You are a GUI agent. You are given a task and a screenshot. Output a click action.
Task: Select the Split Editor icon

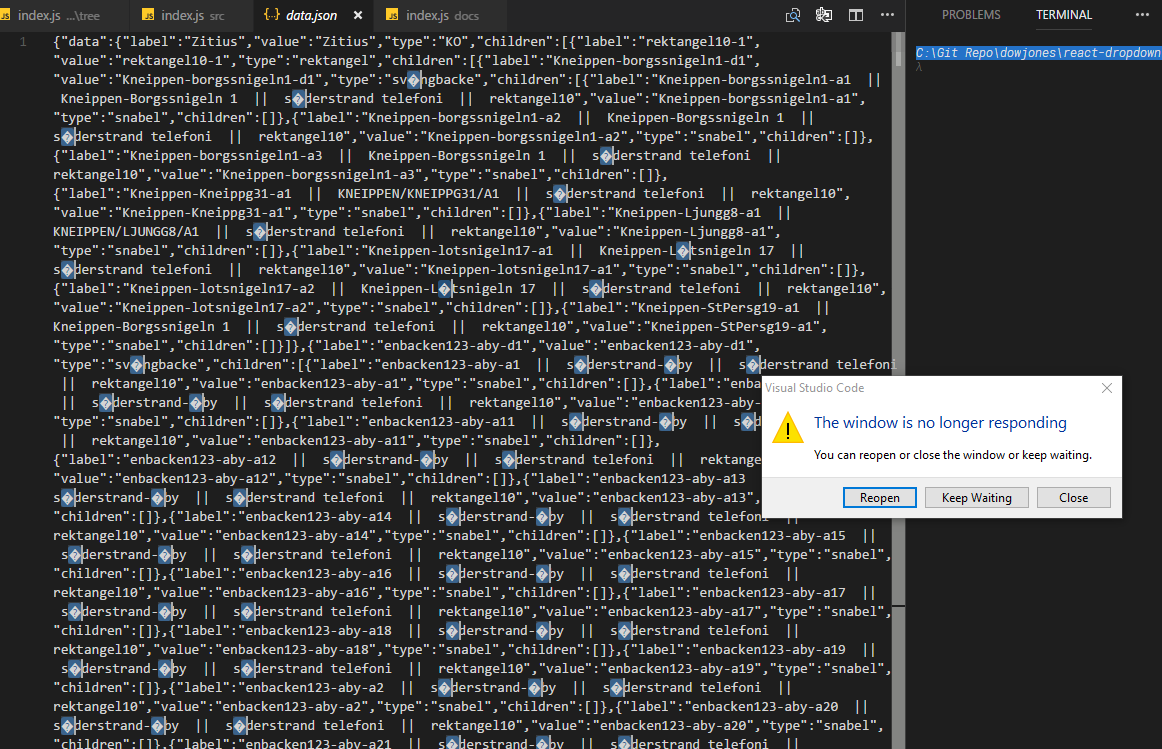[x=854, y=16]
